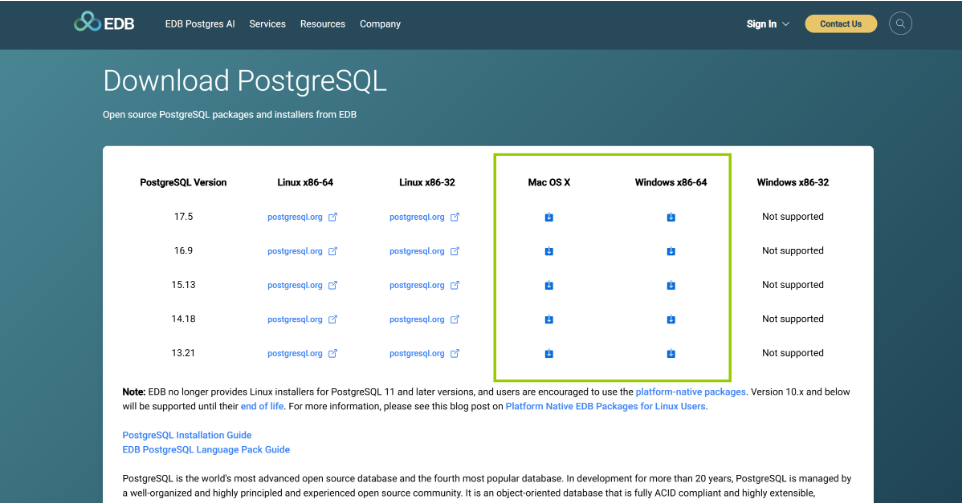
Task: Open the search magnifier icon
Action: pos(900,23)
